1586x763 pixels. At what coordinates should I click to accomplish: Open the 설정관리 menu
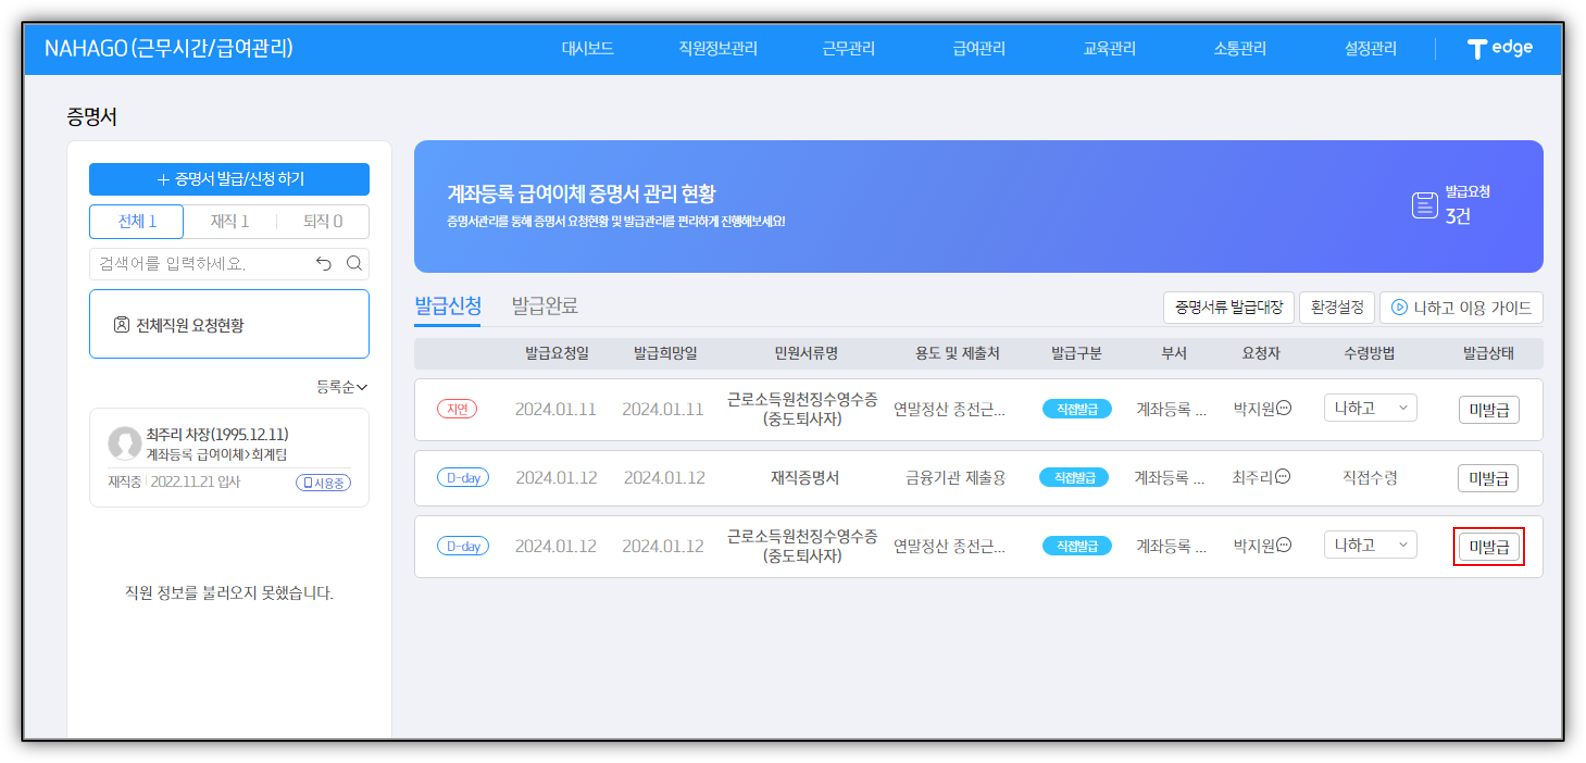[x=1370, y=48]
